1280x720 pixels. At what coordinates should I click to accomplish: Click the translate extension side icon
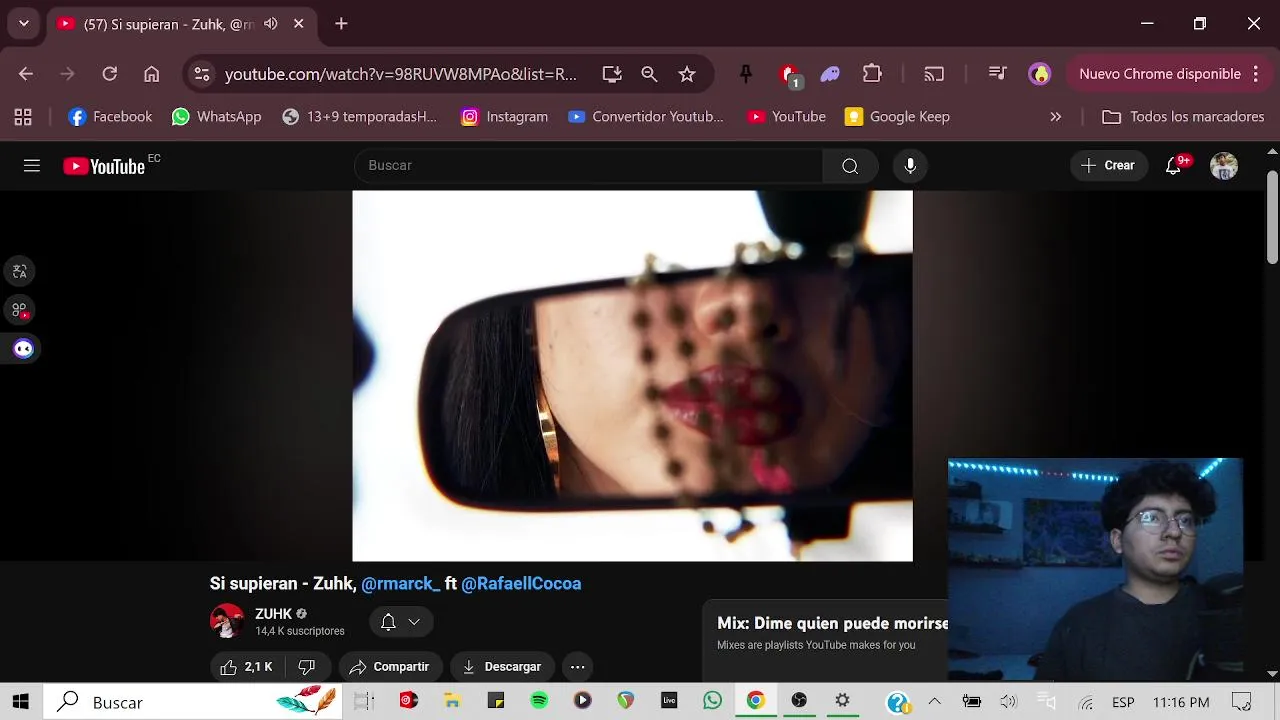point(20,271)
